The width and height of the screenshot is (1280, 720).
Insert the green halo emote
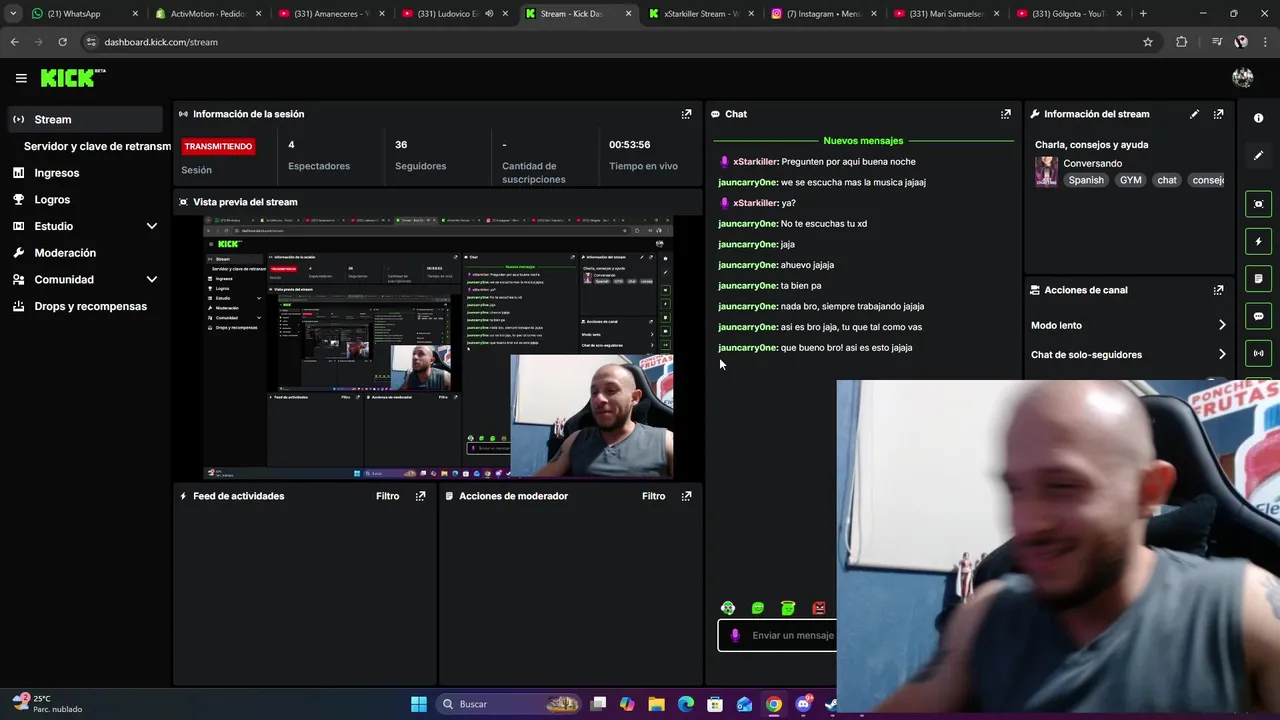(788, 608)
